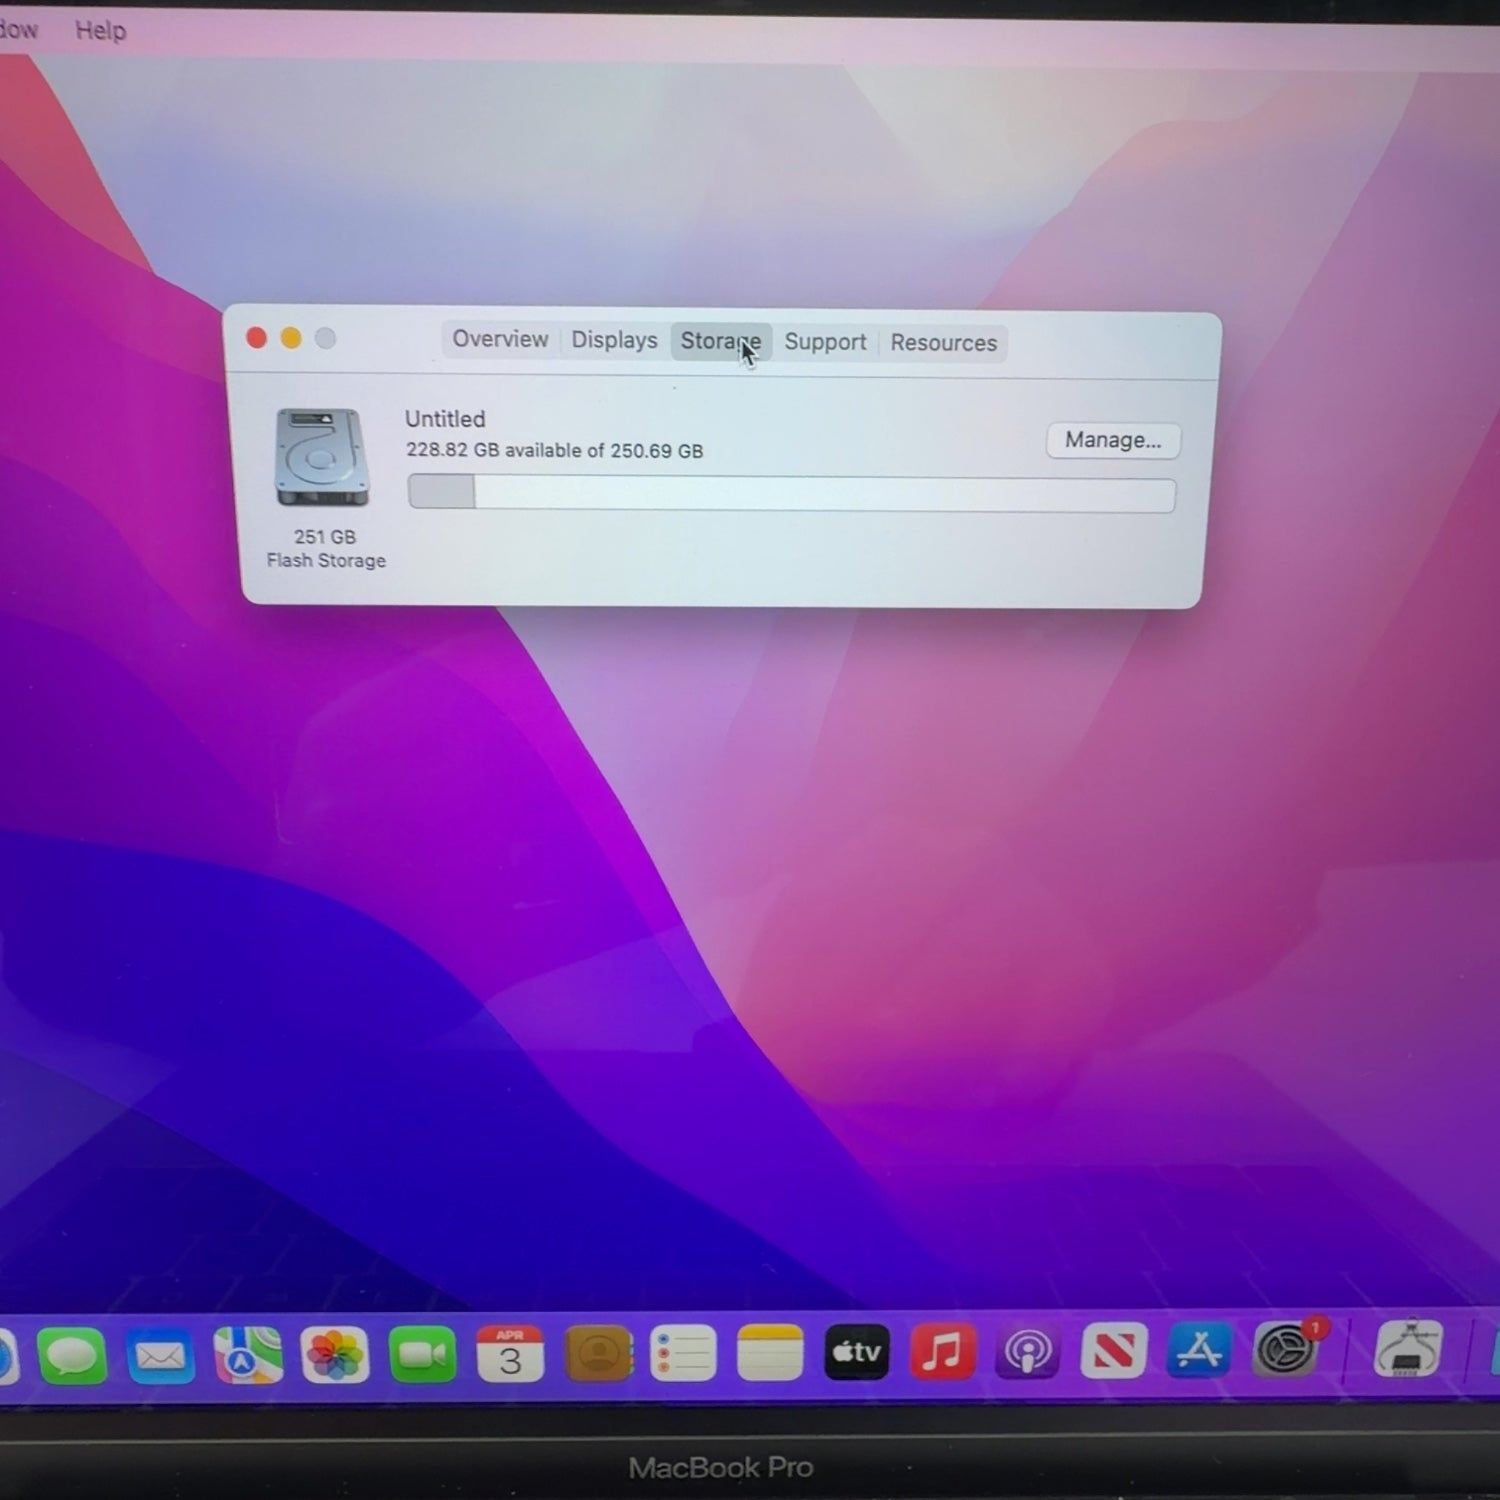The image size is (1500, 1500).
Task: Open the Calendar app showing Apr 3
Action: point(510,1356)
